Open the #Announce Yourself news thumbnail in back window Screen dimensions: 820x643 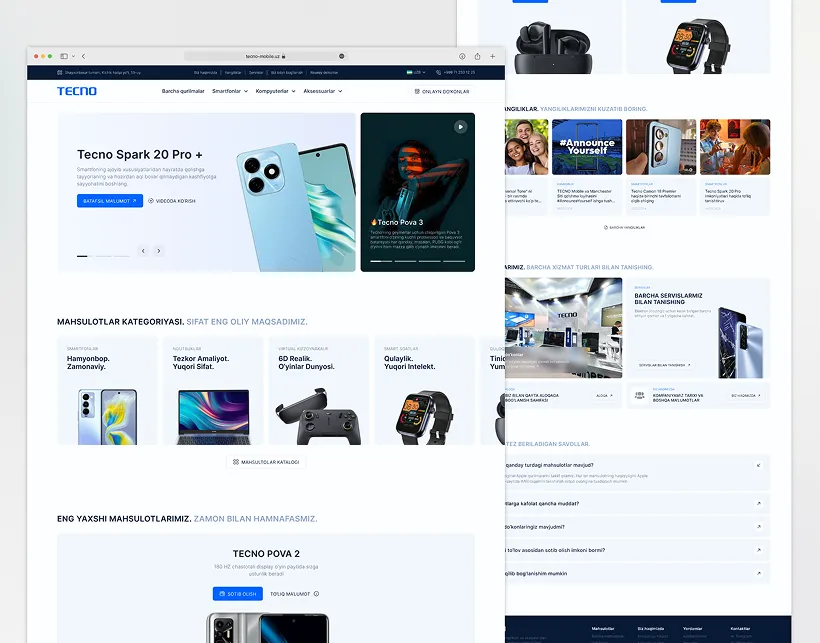[x=587, y=147]
